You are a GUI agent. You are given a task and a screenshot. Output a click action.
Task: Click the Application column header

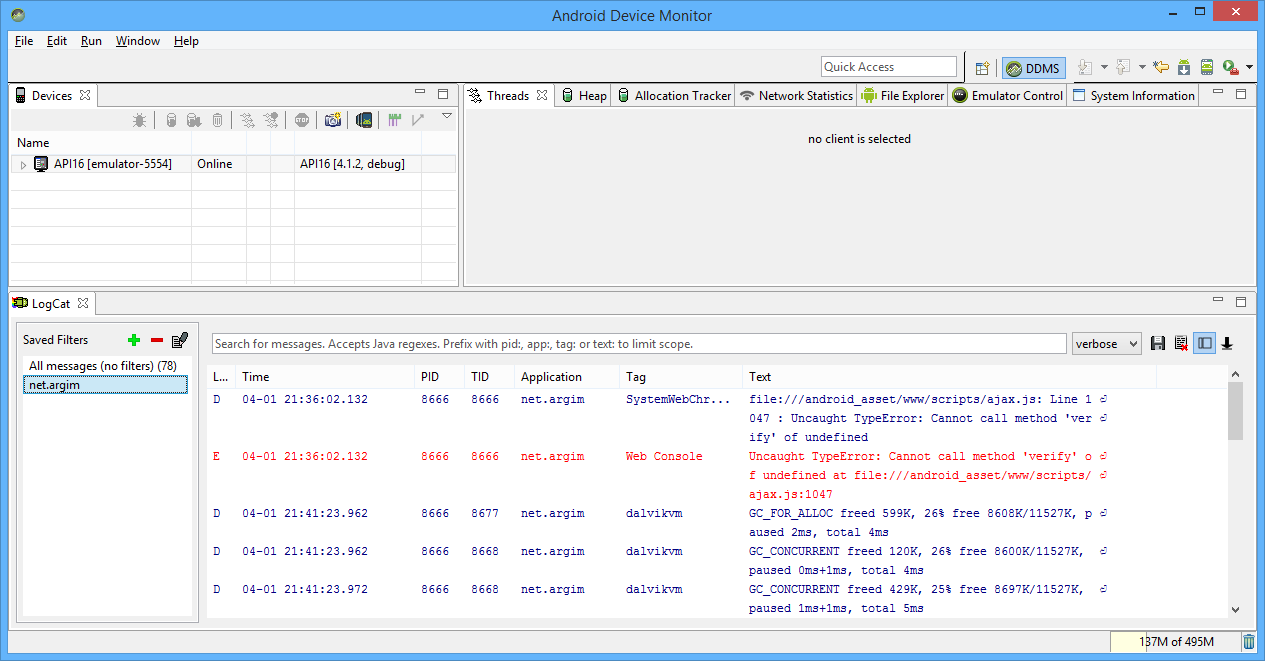[567, 377]
